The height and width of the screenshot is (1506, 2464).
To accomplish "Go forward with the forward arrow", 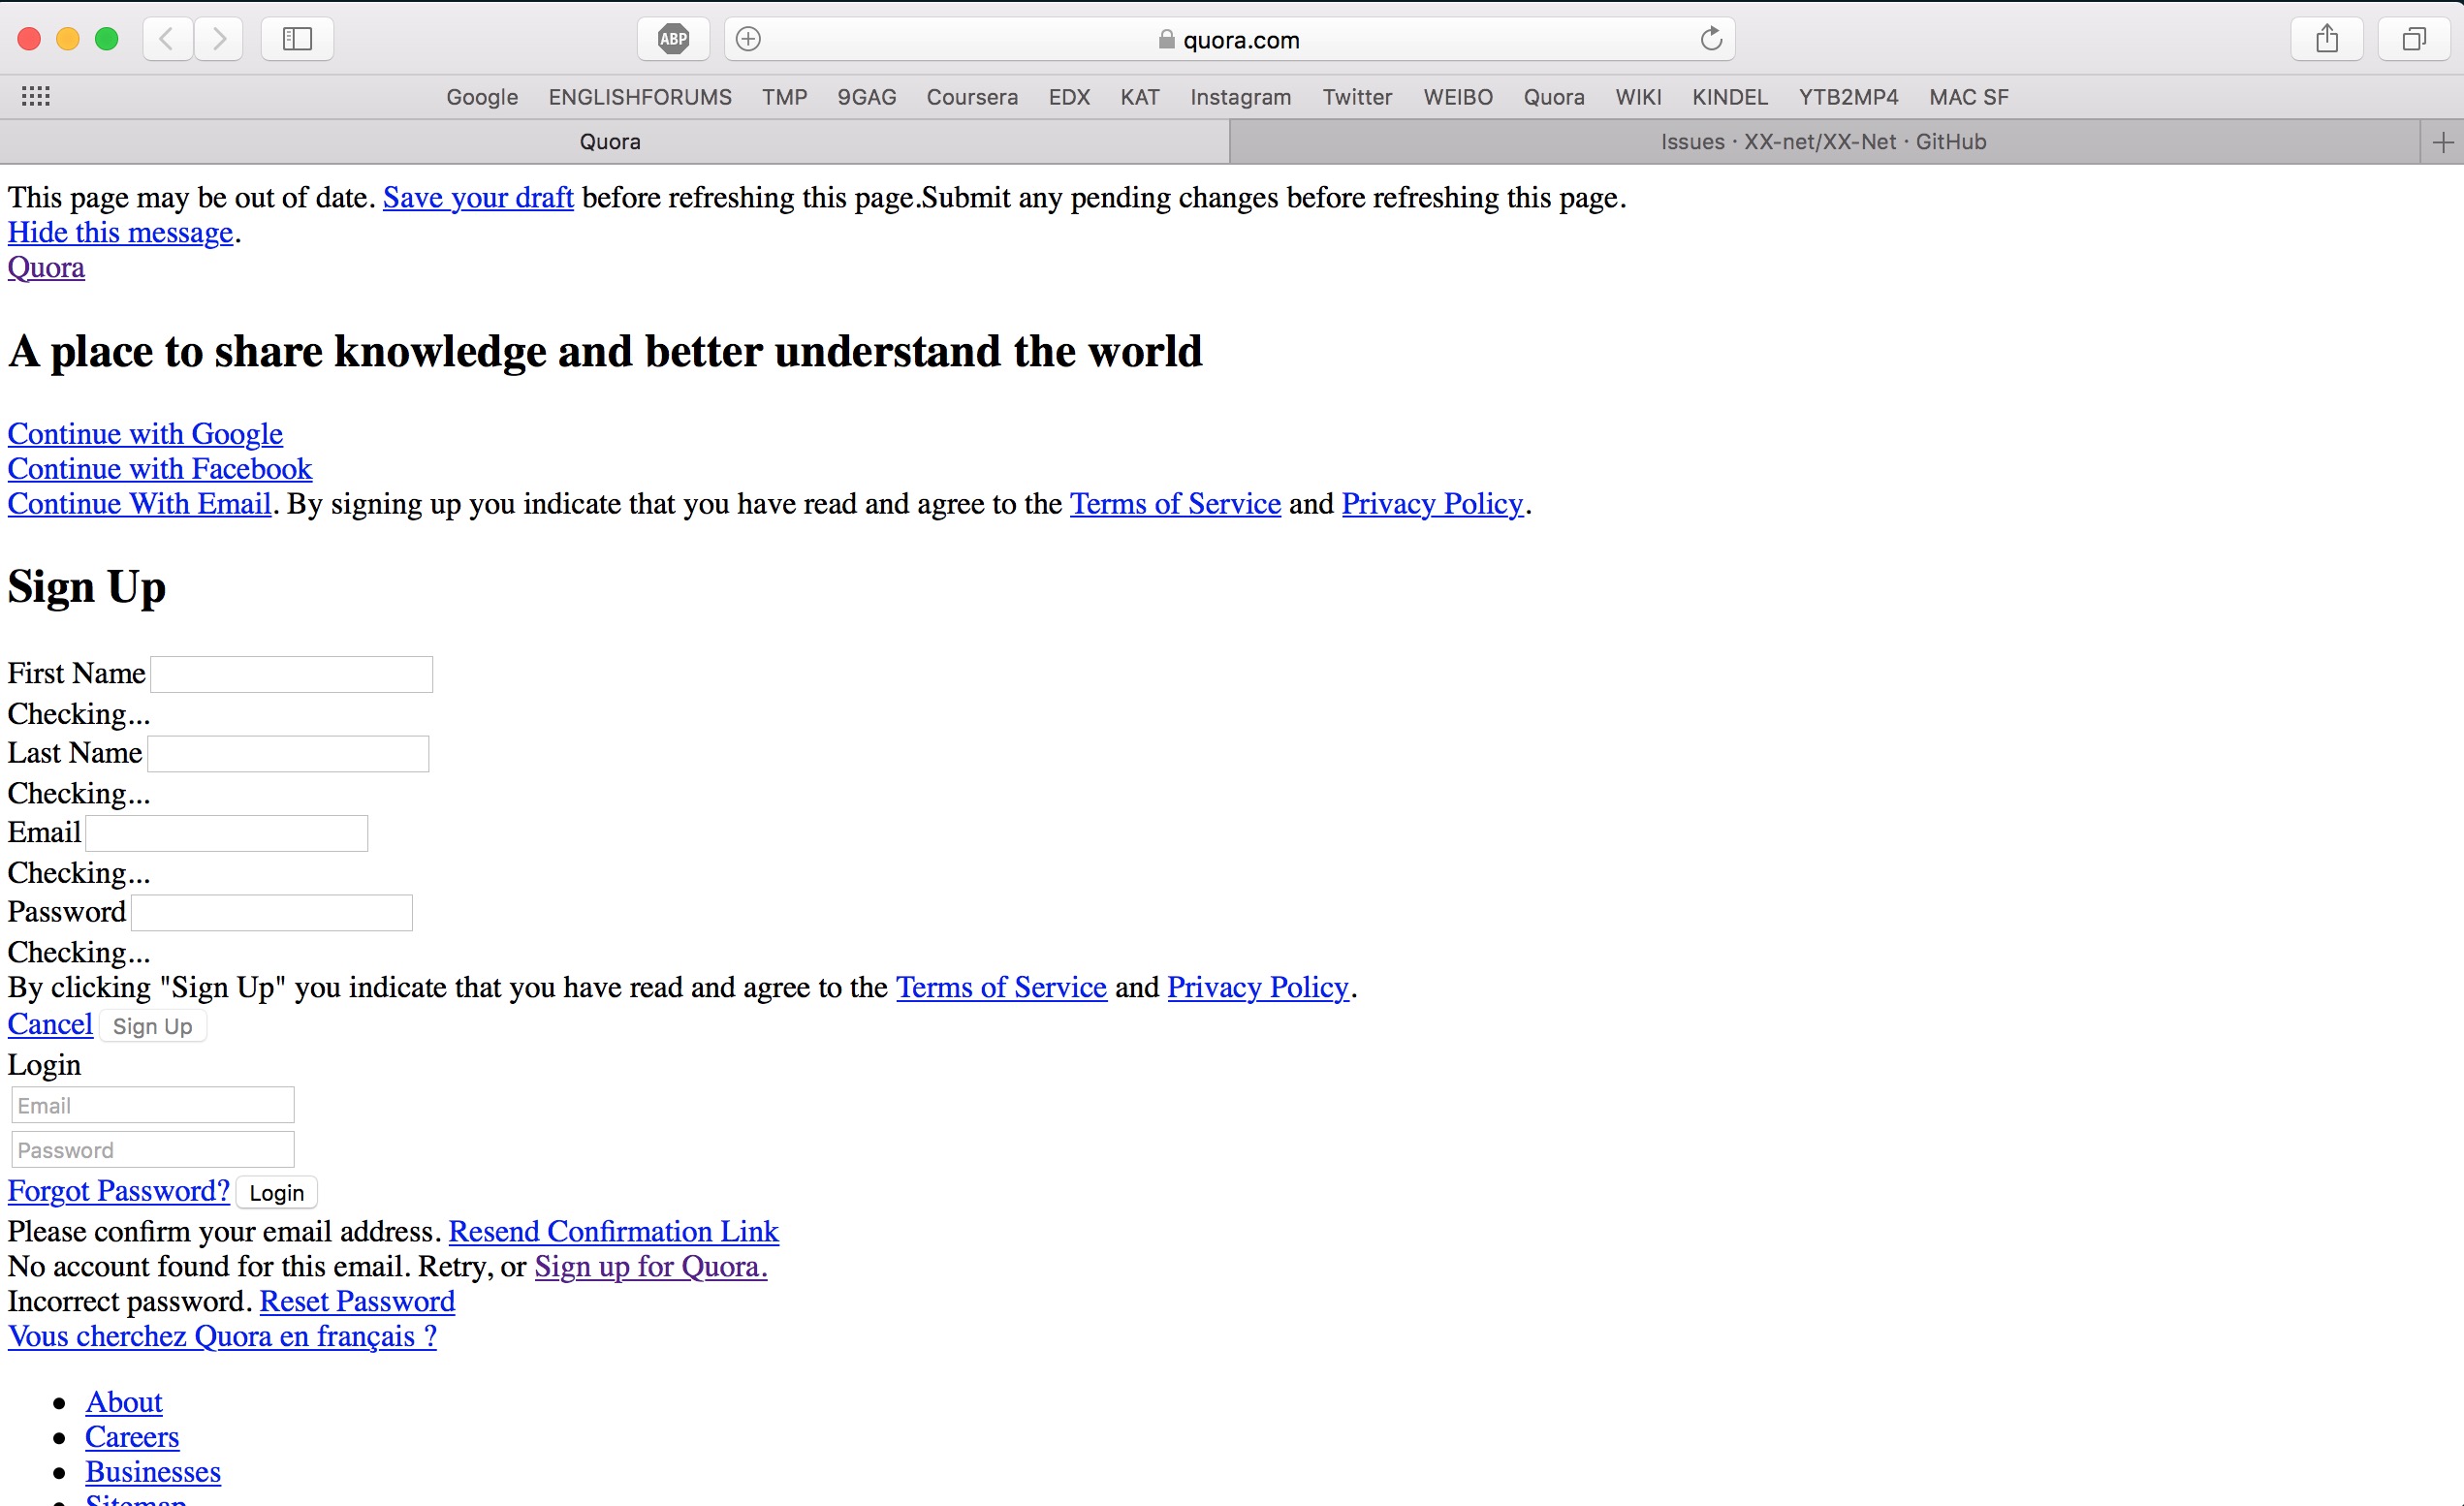I will click(x=219, y=39).
